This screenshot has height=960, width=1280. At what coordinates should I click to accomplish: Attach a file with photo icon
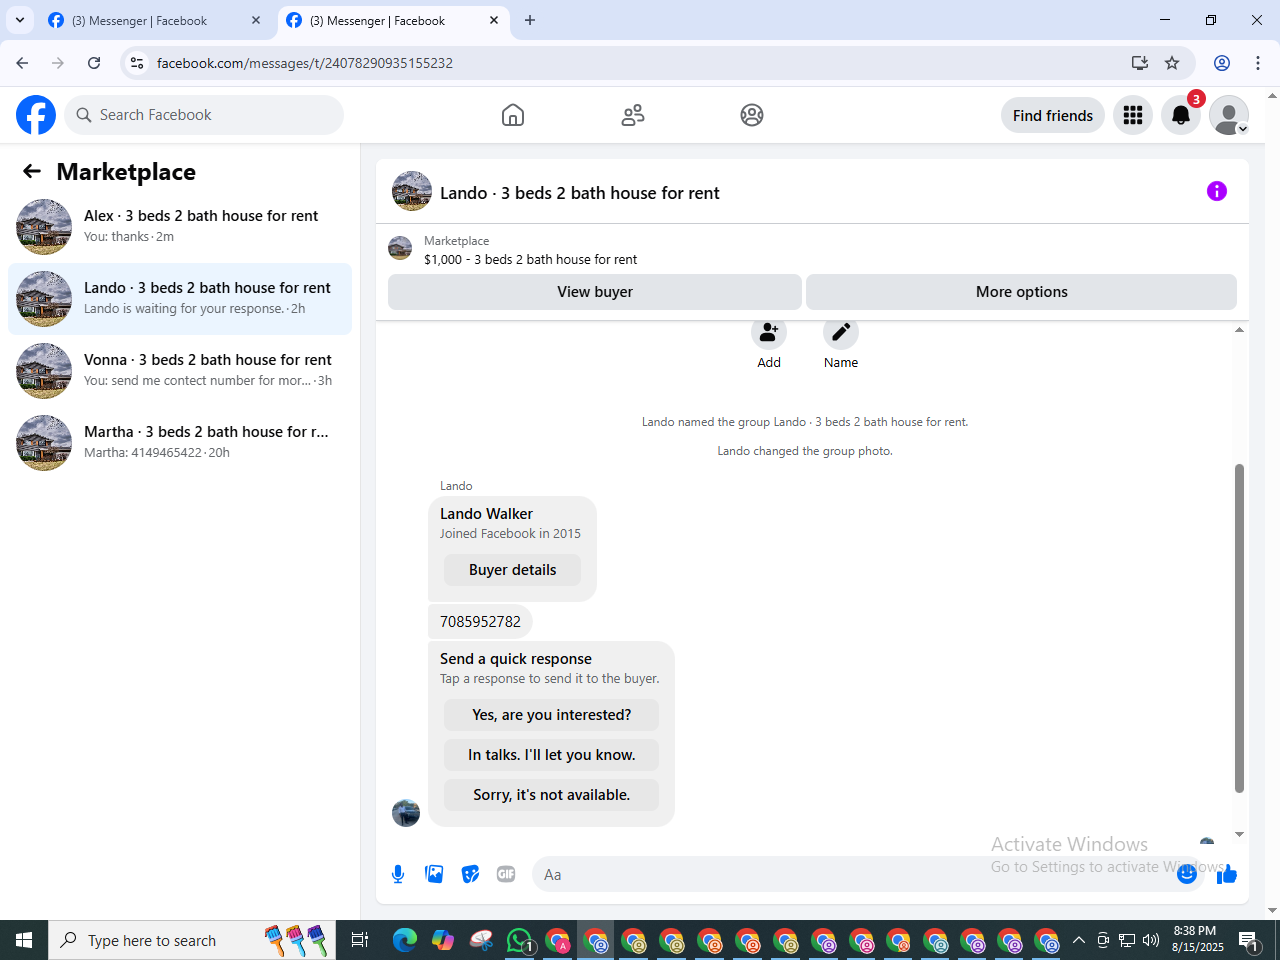pos(434,874)
